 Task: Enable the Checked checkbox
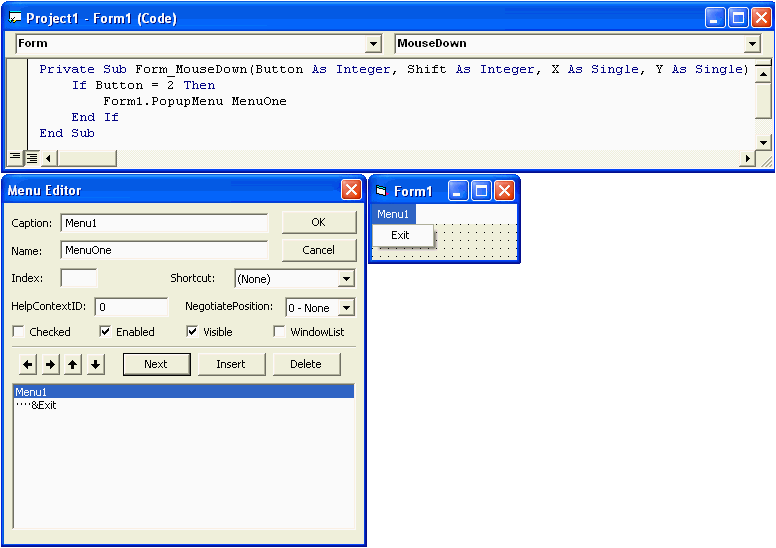18,332
